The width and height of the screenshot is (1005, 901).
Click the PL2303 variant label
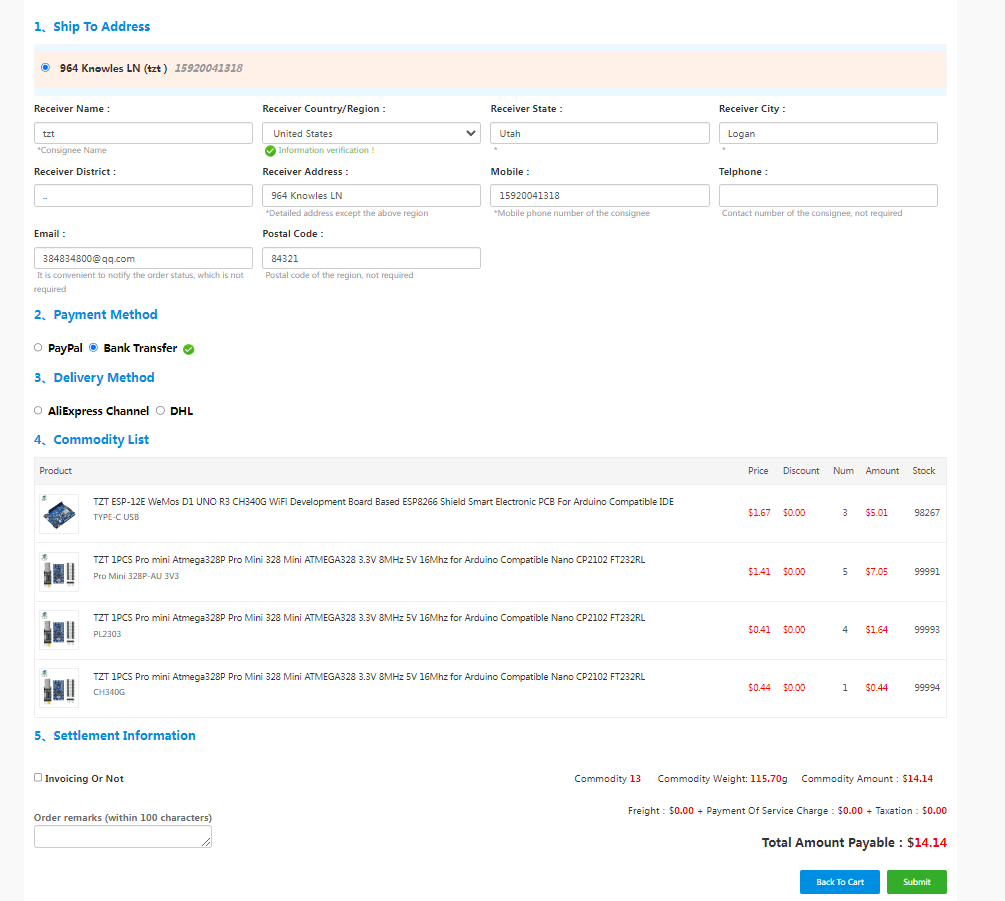tap(107, 634)
